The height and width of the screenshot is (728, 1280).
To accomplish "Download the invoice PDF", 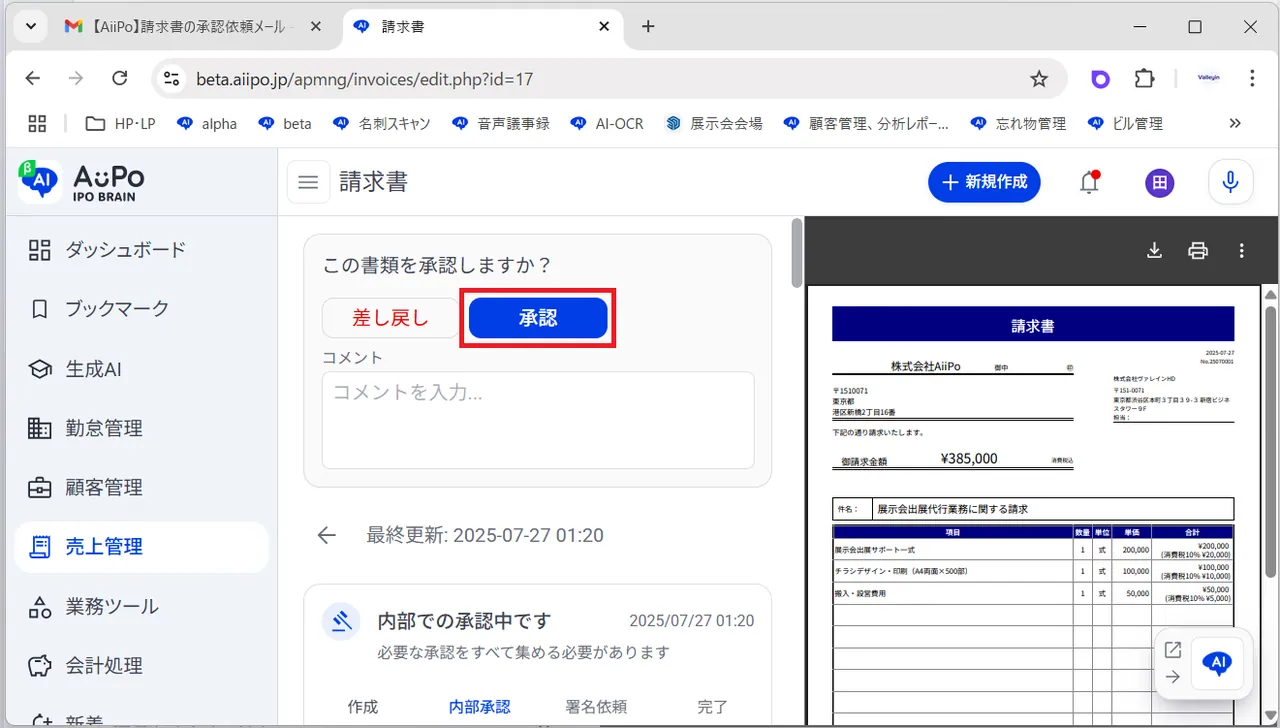I will [1154, 250].
